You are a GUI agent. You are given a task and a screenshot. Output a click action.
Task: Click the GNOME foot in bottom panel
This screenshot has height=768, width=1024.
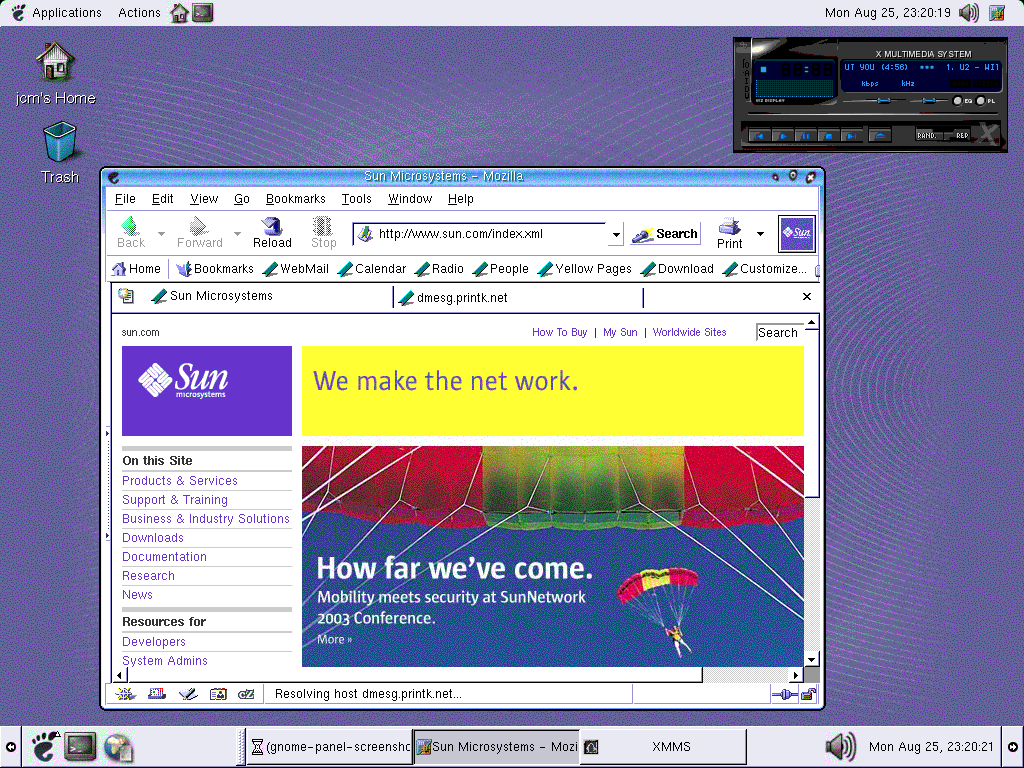(x=44, y=746)
